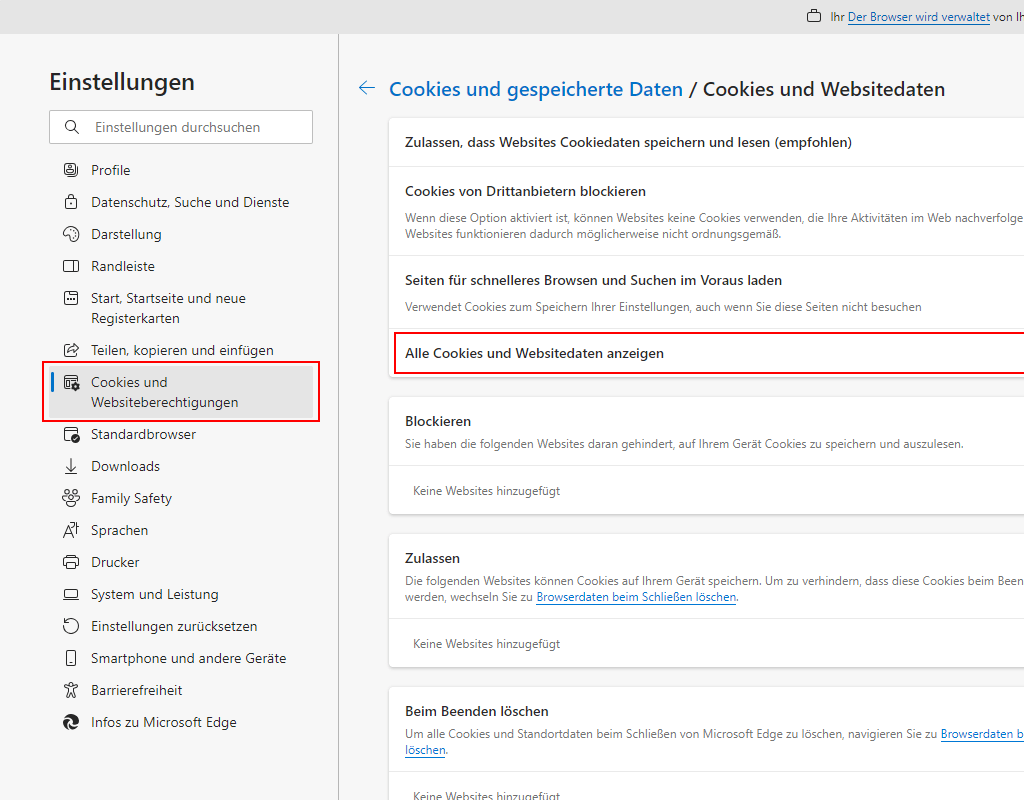The height and width of the screenshot is (800, 1024).
Task: Select Sprachen in the settings menu
Action: pos(119,530)
